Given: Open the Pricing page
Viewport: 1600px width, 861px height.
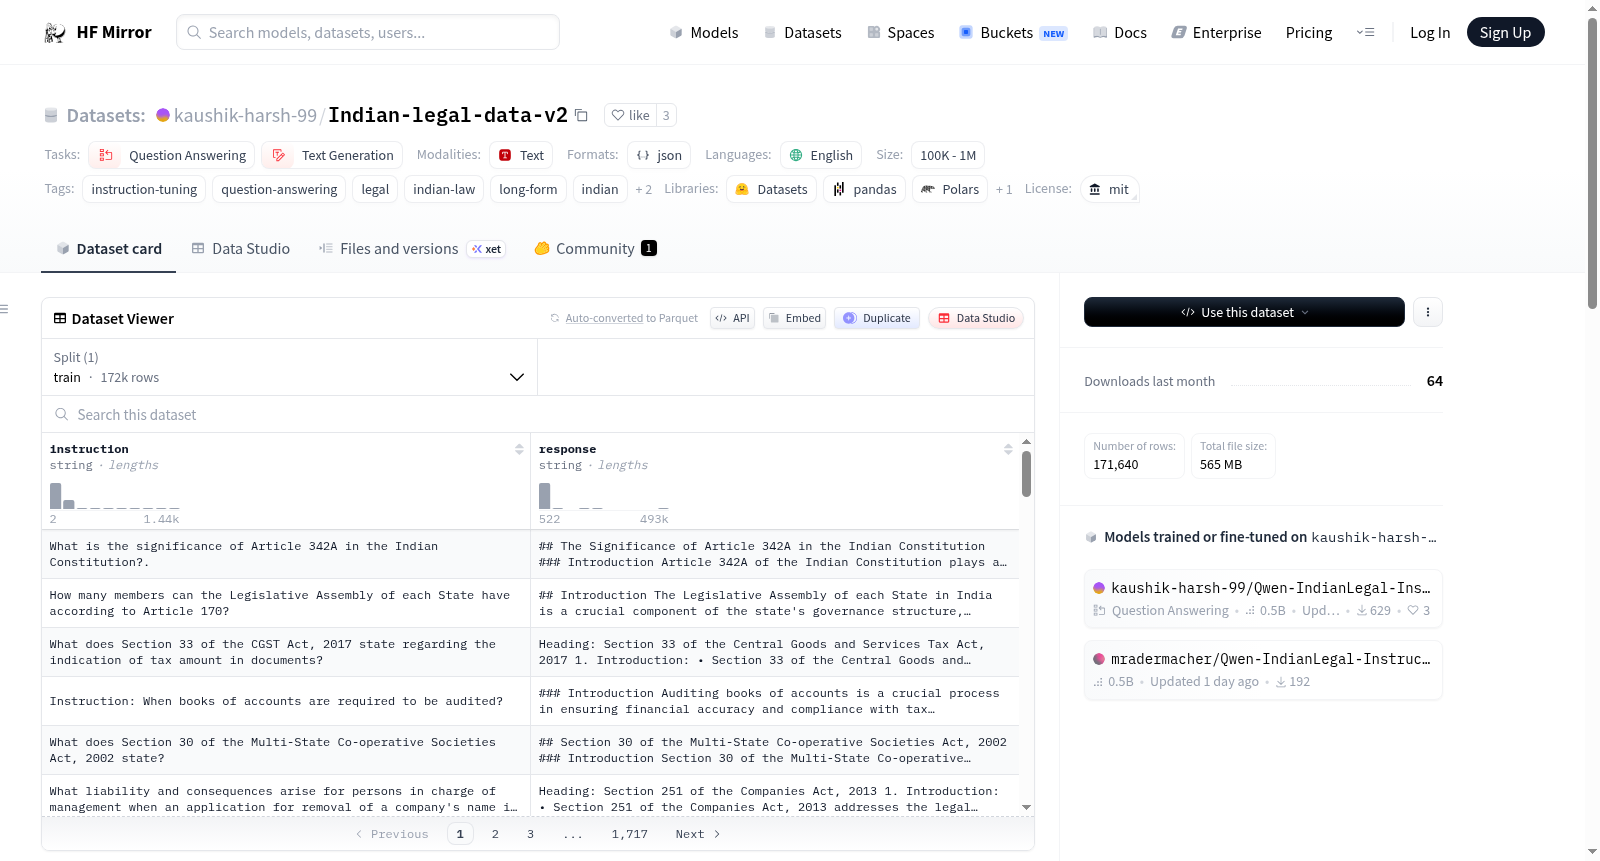Looking at the screenshot, I should pos(1309,33).
